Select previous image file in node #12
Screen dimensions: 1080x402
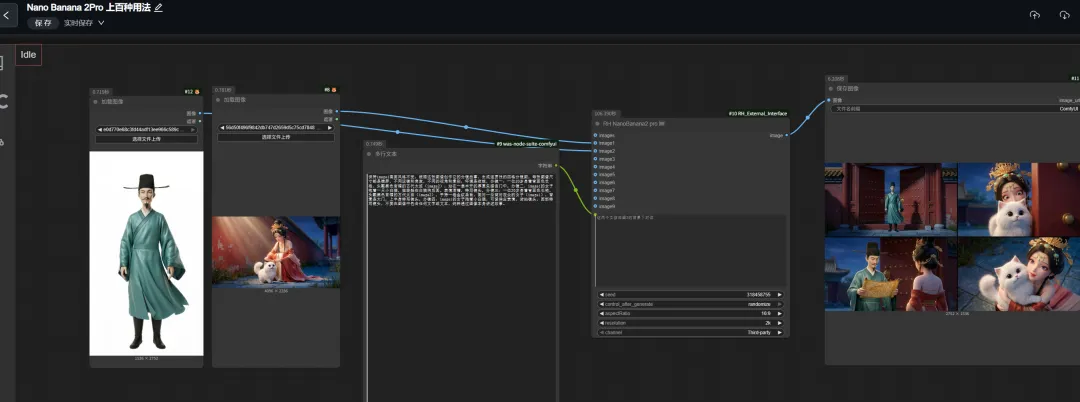pyautogui.click(x=100, y=129)
